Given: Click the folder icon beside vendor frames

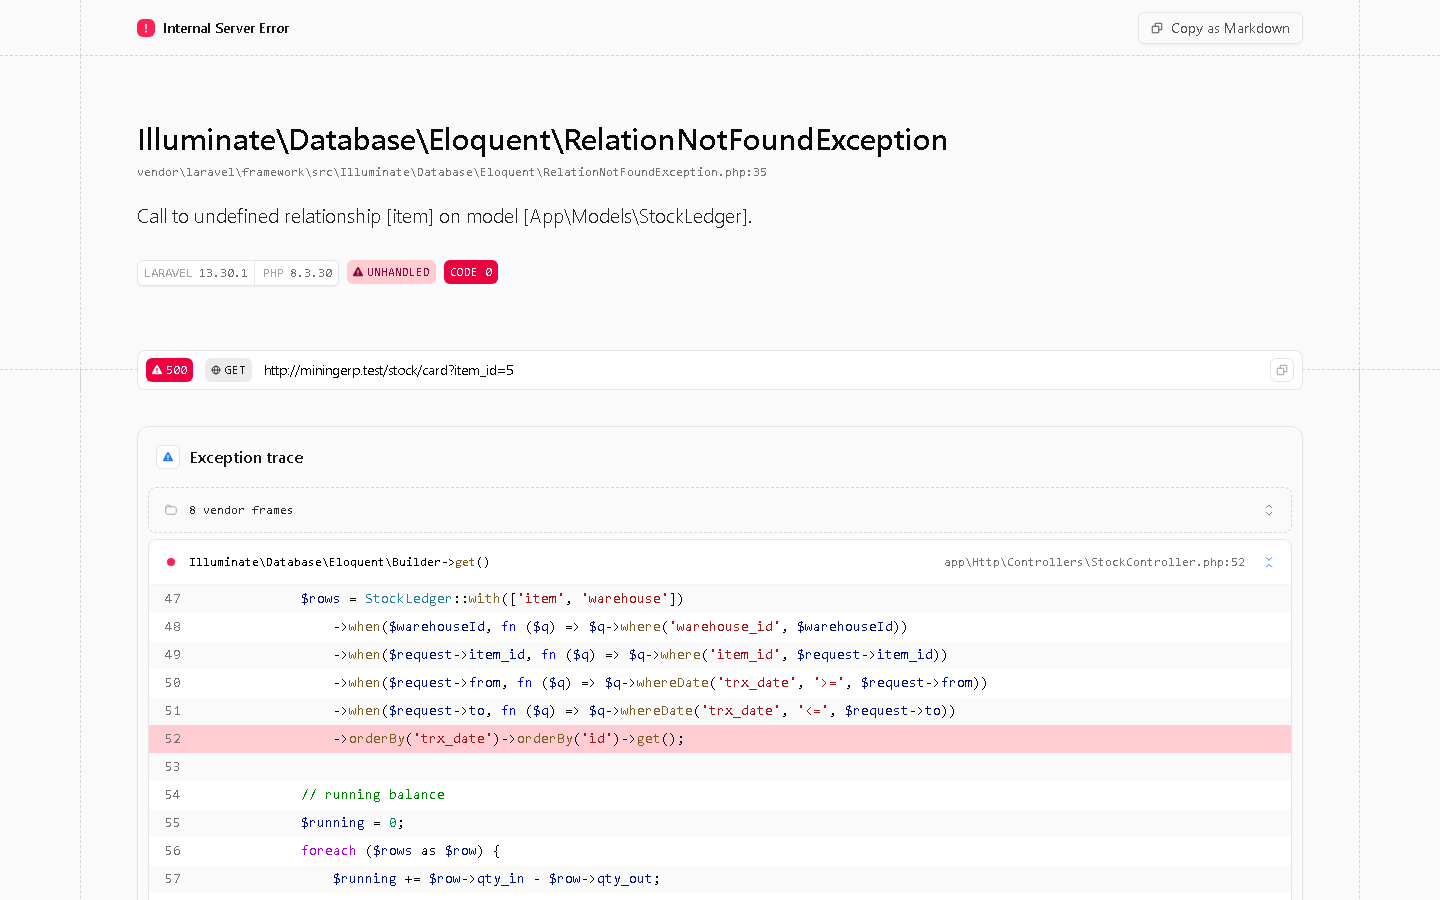Looking at the screenshot, I should pyautogui.click(x=171, y=510).
